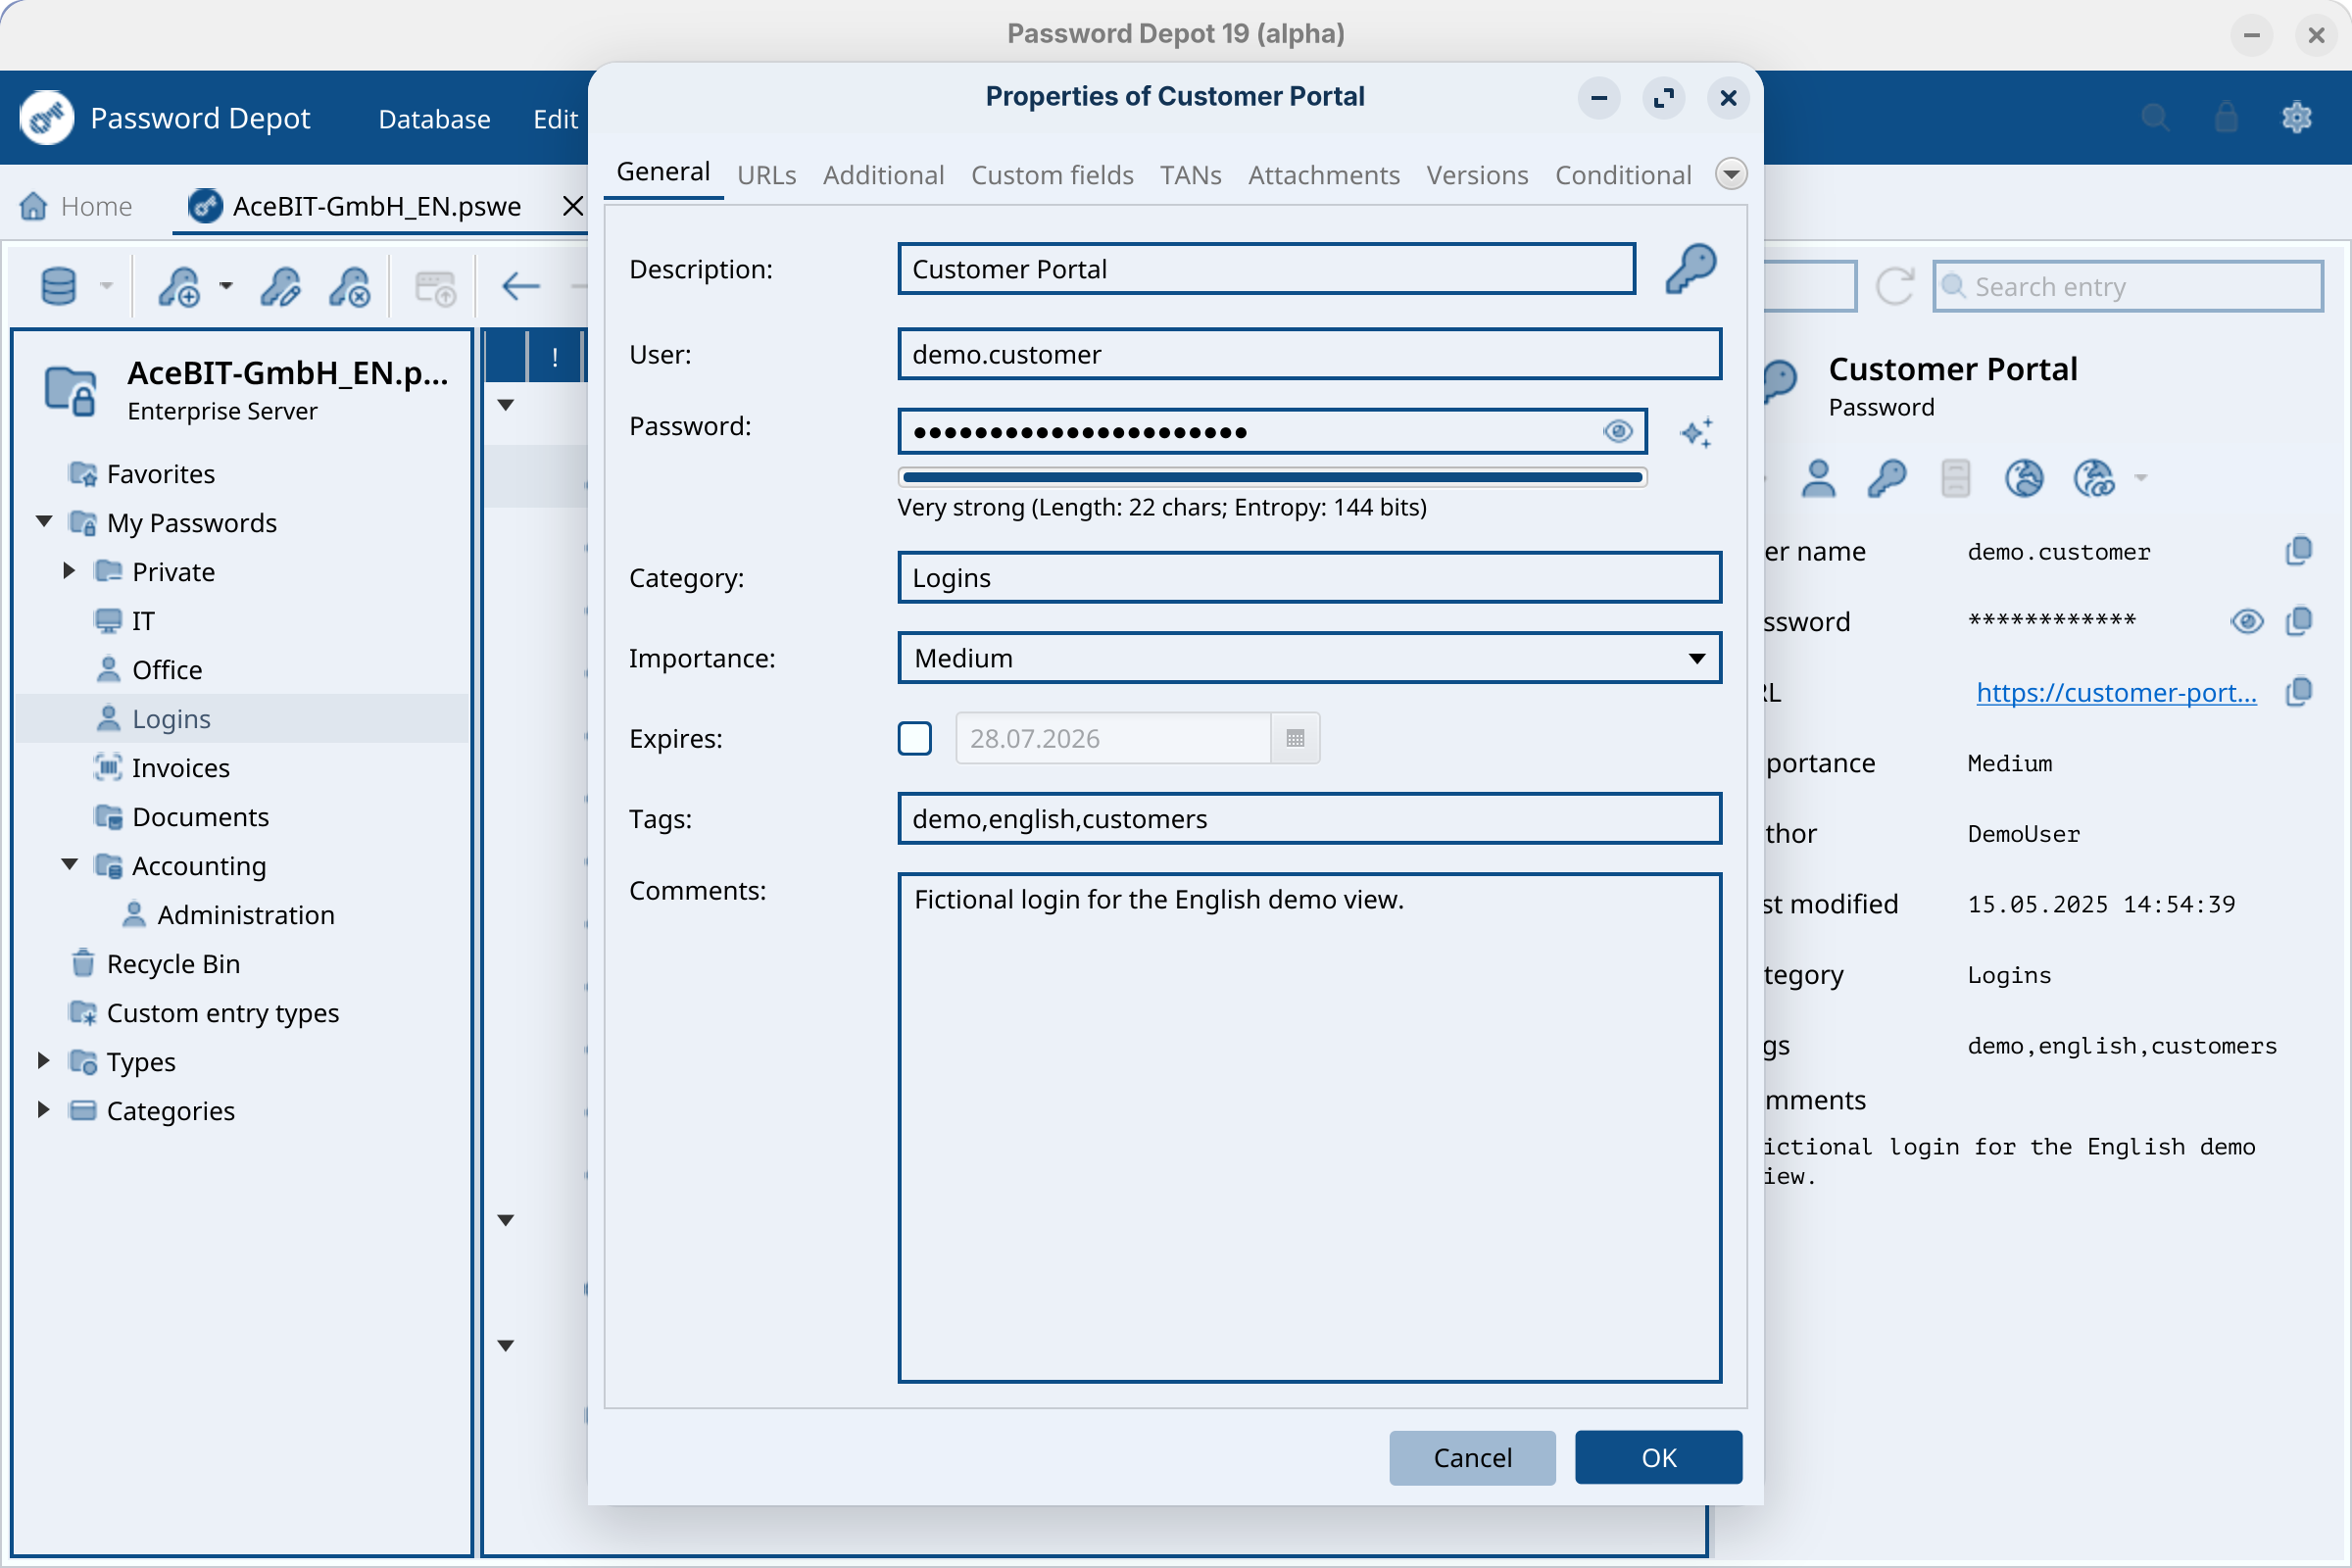Open settings gear in the header bar
Image resolution: width=2352 pixels, height=1568 pixels.
[2297, 118]
